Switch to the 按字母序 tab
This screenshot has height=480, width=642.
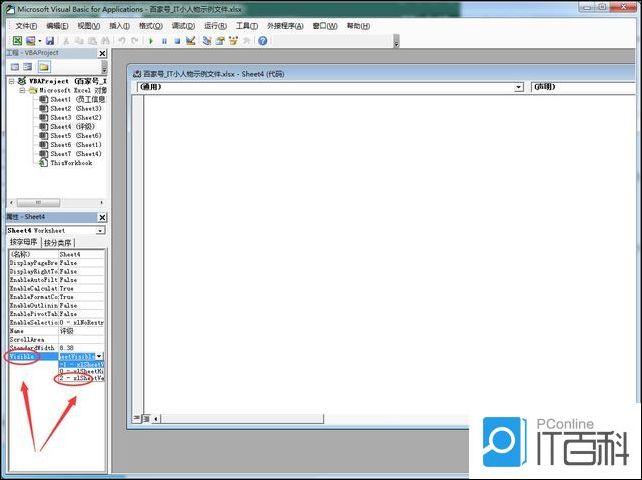point(24,242)
